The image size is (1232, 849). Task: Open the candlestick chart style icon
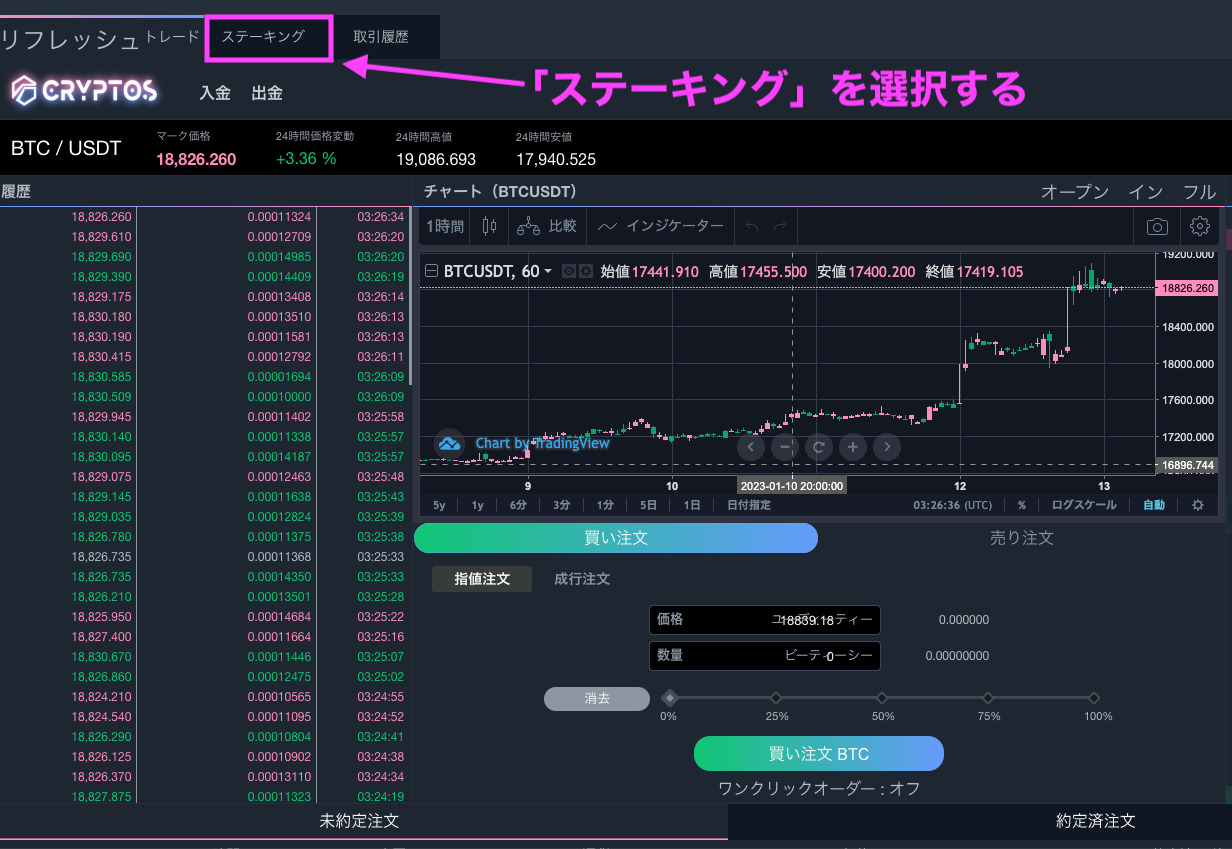(x=488, y=227)
